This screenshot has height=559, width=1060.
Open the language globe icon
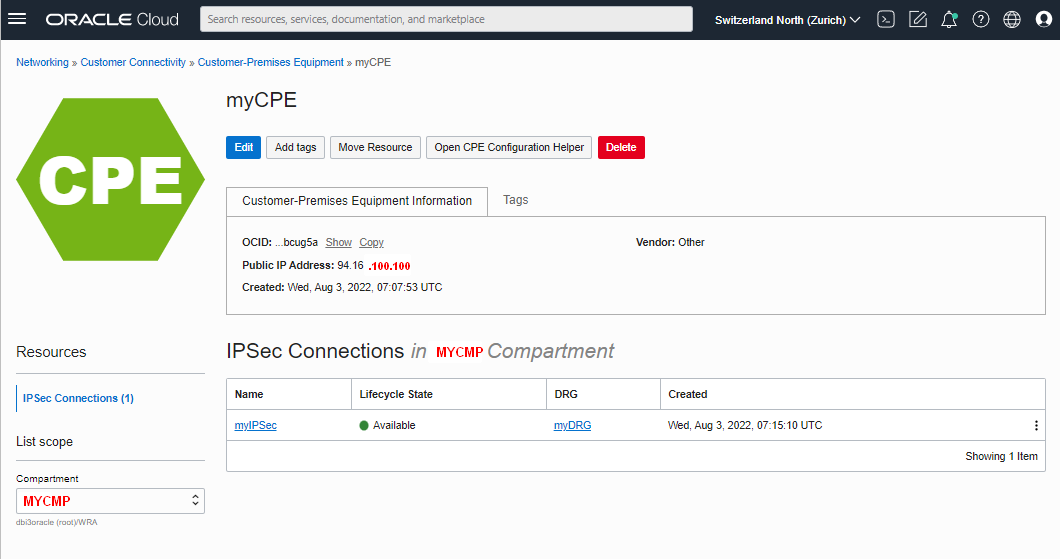(1012, 19)
